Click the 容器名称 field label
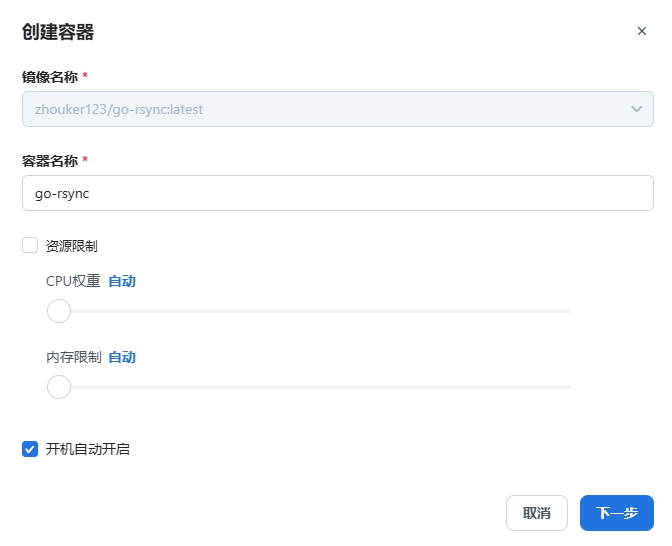The image size is (672, 546). point(50,161)
